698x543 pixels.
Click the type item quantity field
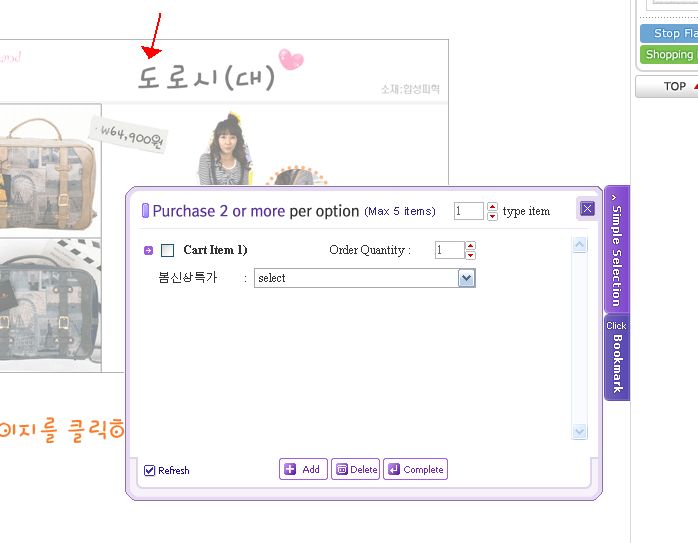point(468,211)
